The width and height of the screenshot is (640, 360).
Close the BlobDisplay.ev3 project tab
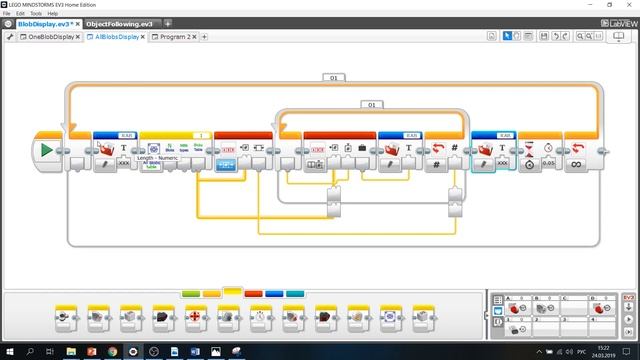tap(78, 24)
